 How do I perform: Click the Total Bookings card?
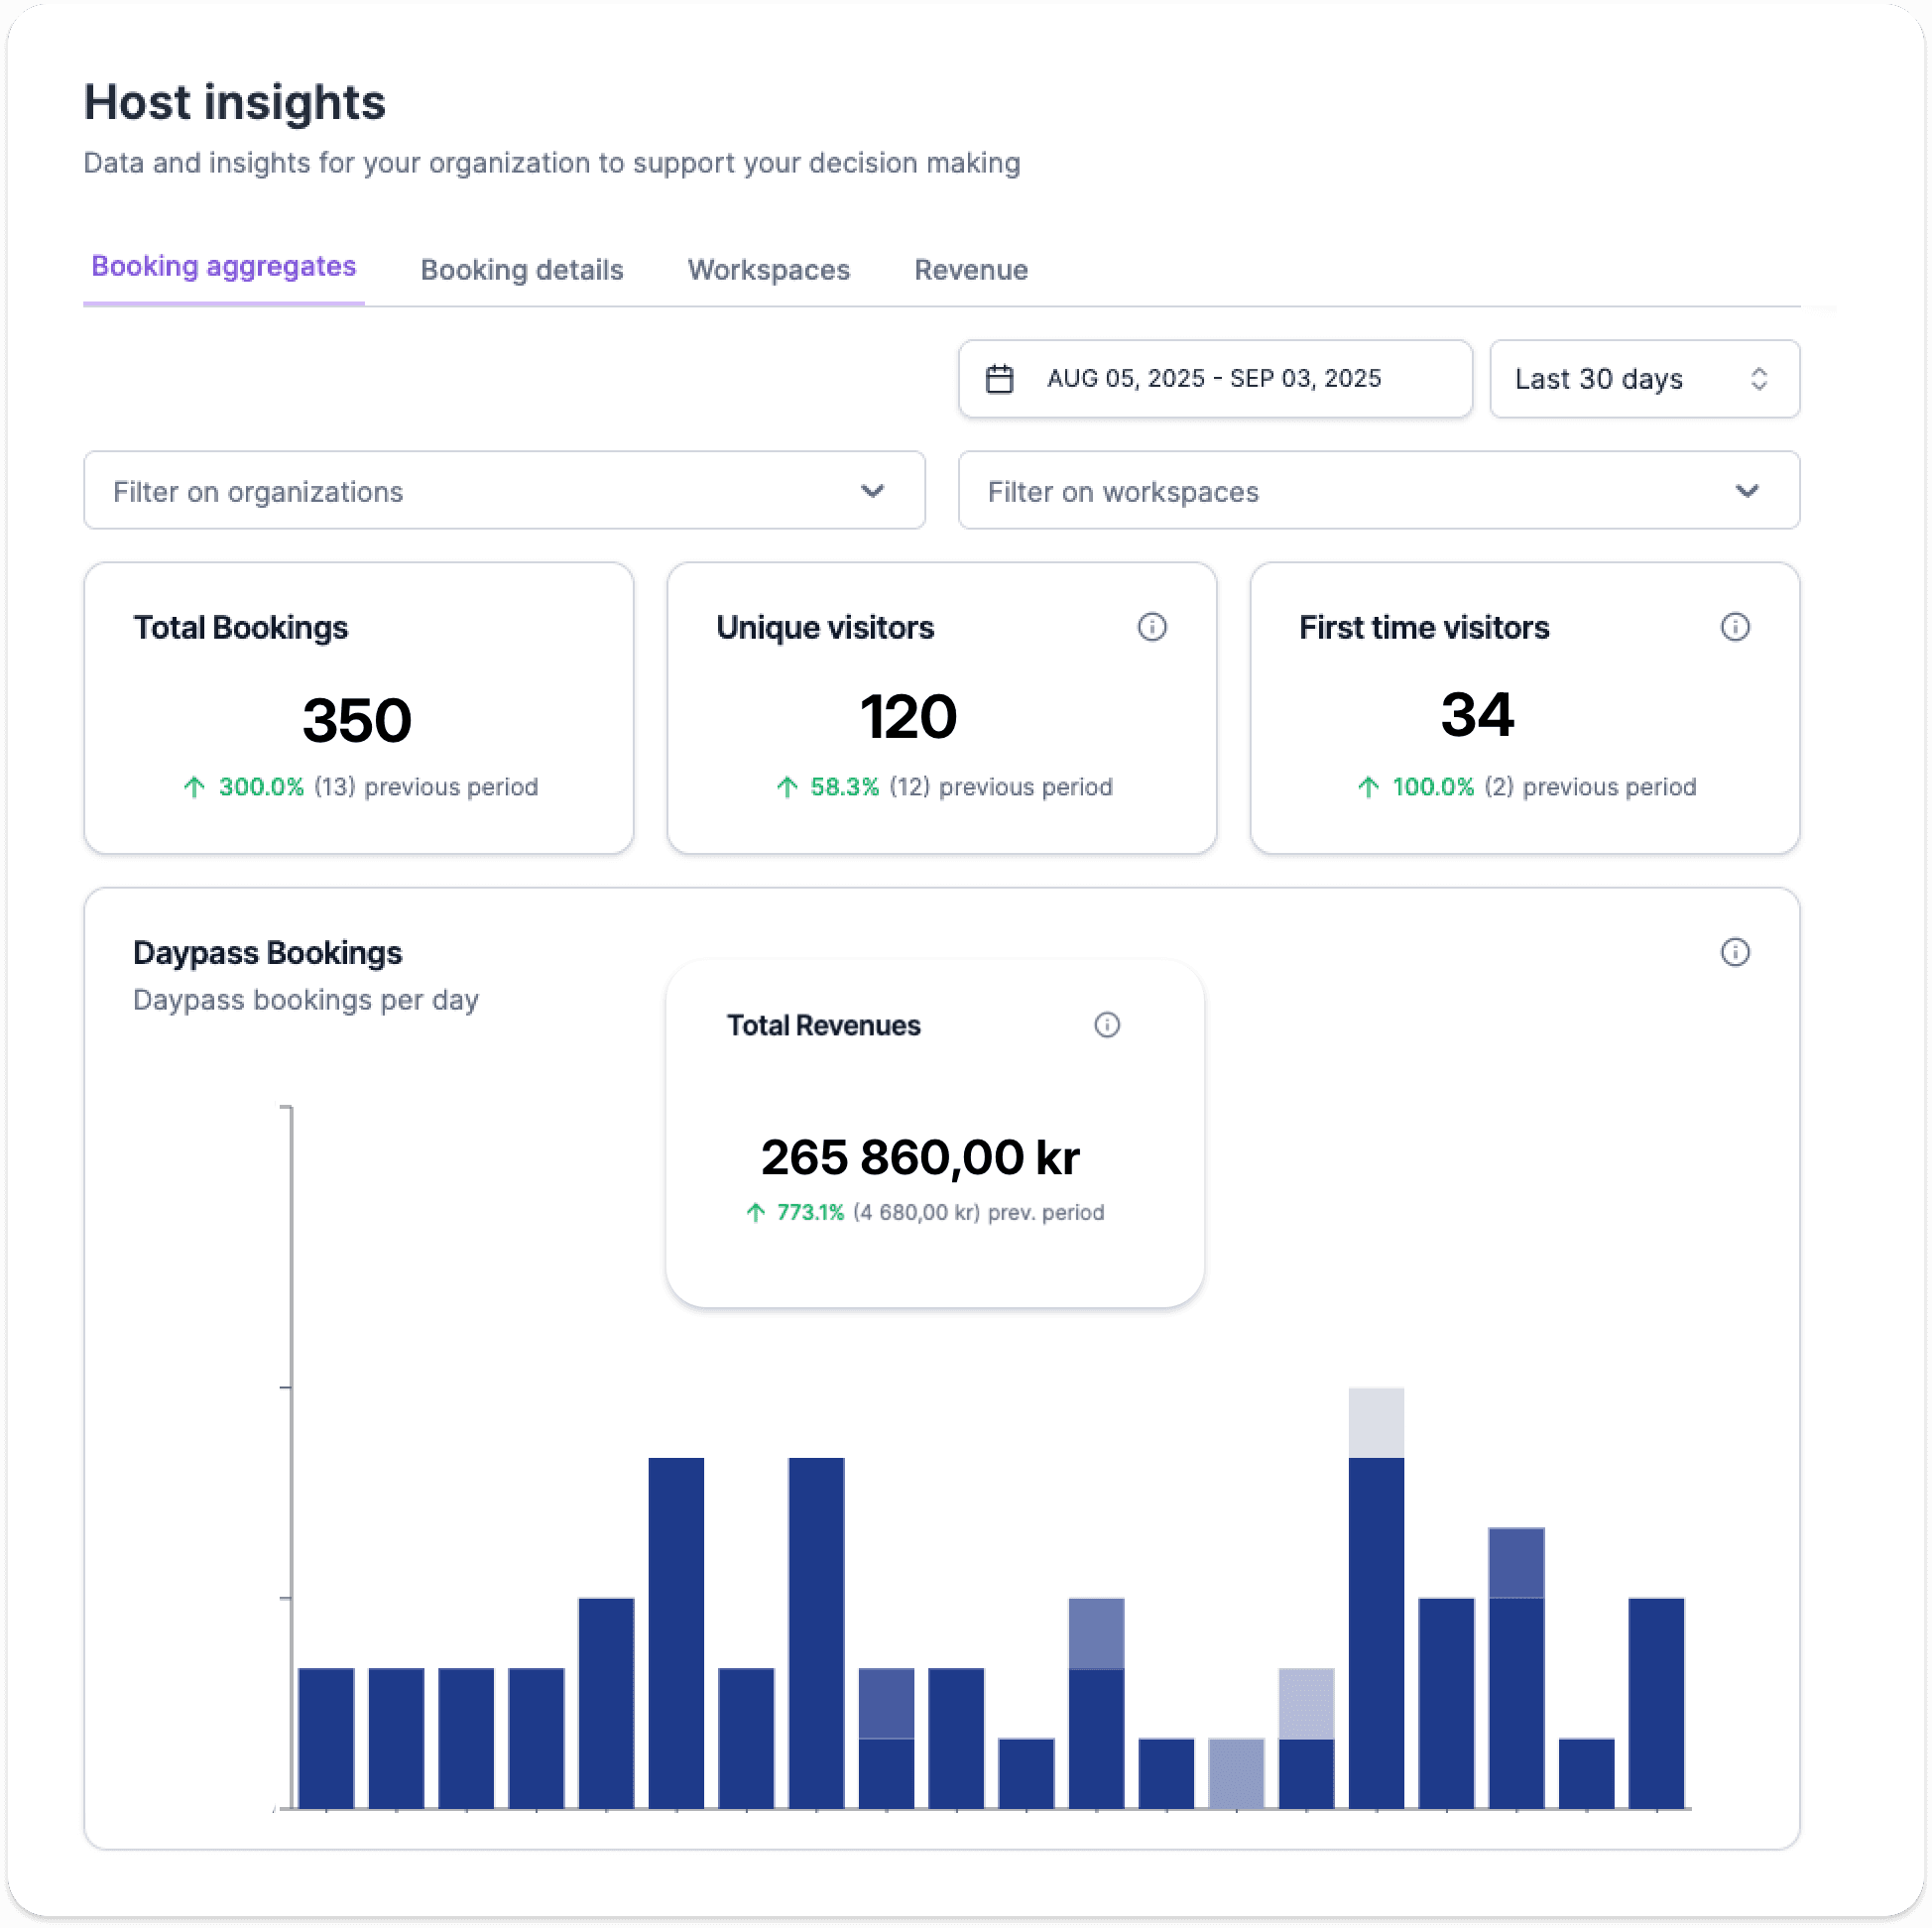coord(358,708)
